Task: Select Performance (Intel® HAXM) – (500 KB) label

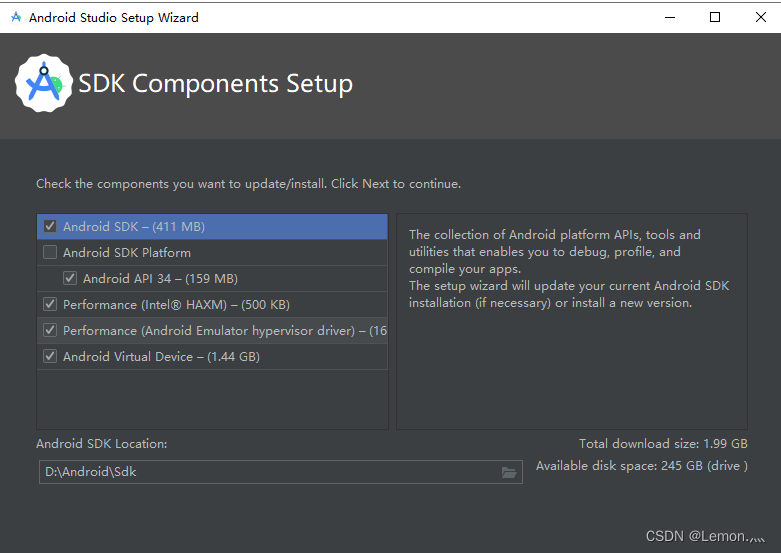Action: pos(176,304)
